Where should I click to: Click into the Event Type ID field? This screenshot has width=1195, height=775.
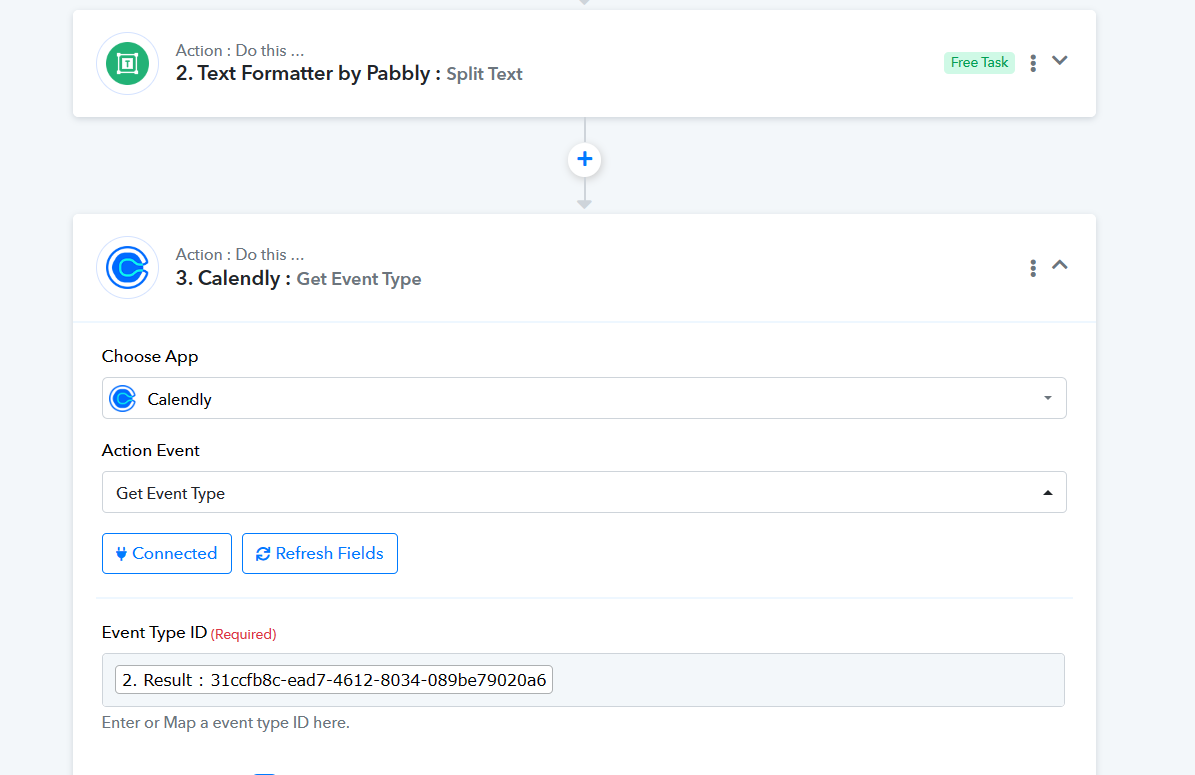(583, 680)
